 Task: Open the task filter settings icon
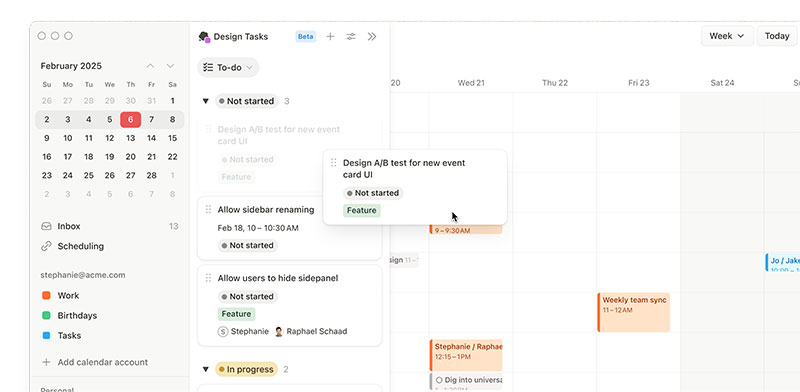click(351, 36)
